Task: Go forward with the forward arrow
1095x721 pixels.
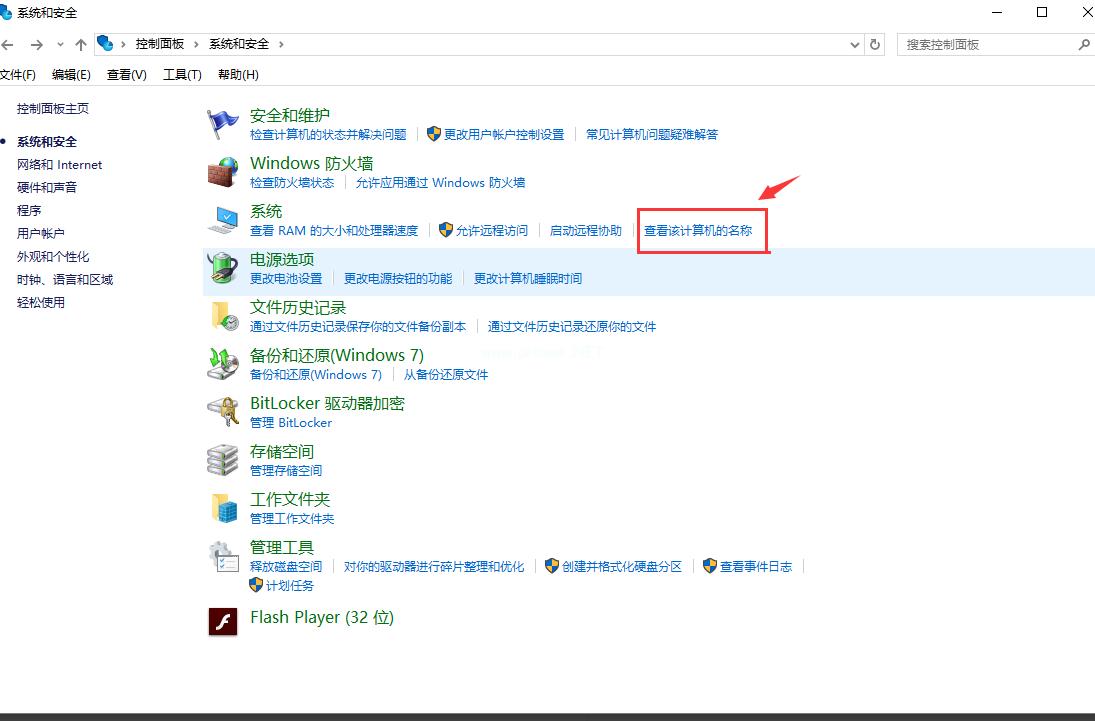Action: (x=36, y=45)
